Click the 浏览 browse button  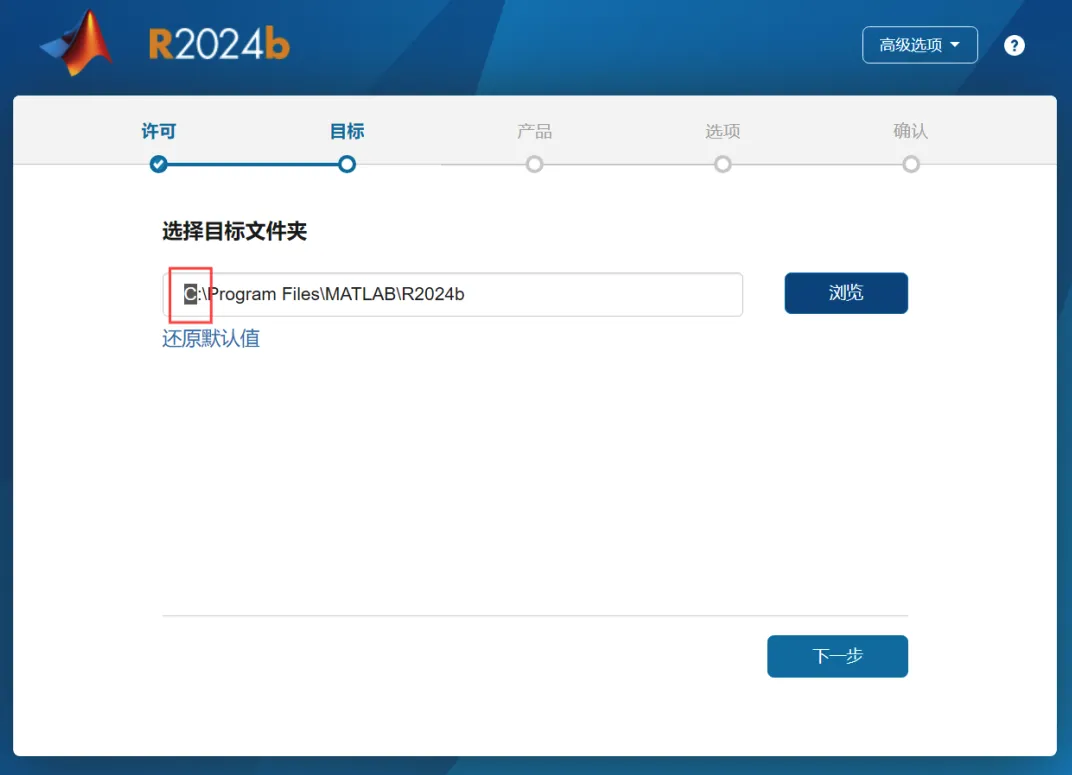(x=846, y=293)
